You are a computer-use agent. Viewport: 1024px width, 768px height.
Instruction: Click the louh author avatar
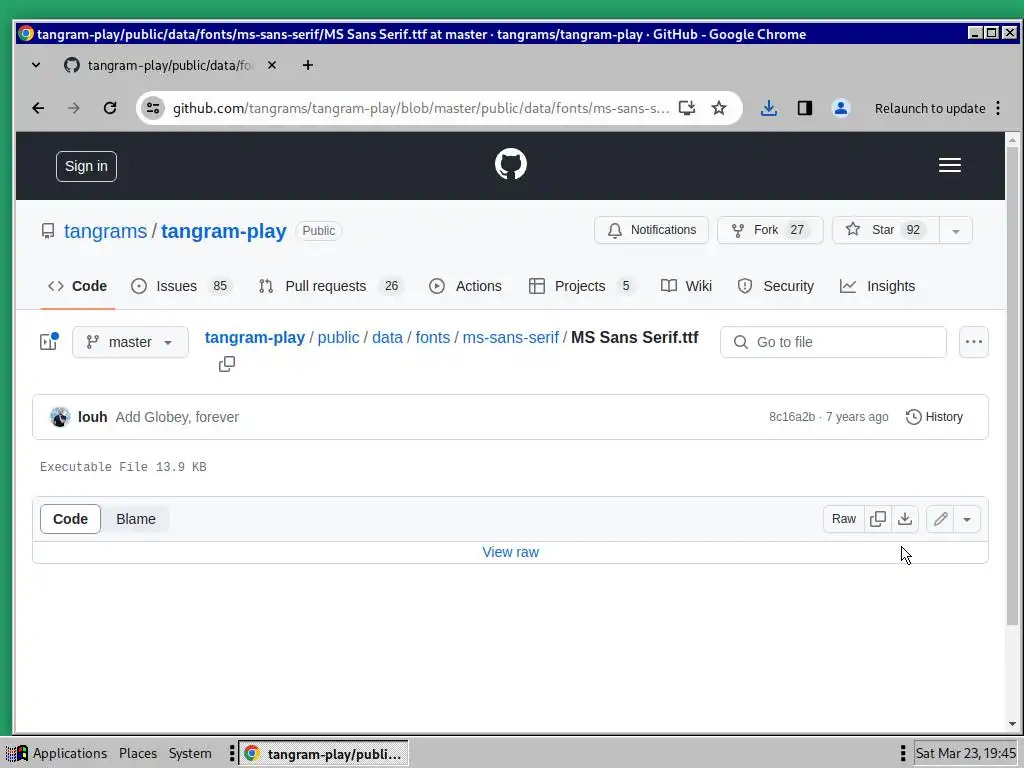[x=59, y=417]
